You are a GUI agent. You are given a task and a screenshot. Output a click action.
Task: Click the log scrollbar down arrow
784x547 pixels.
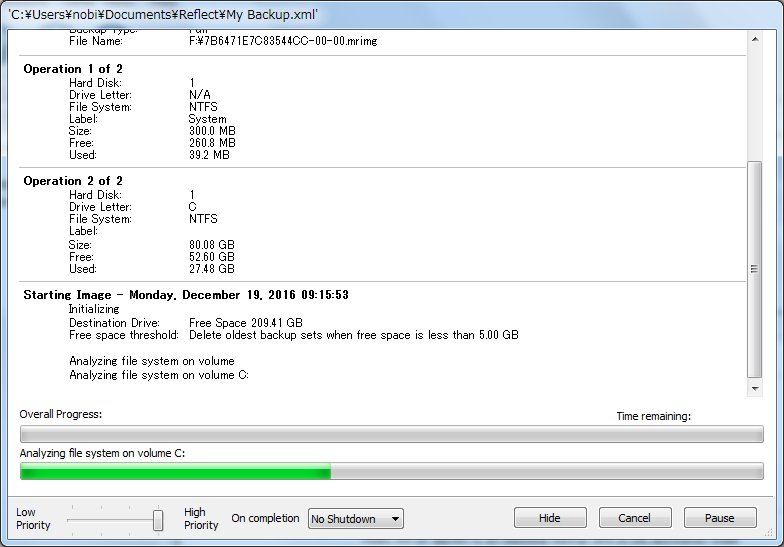[755, 388]
